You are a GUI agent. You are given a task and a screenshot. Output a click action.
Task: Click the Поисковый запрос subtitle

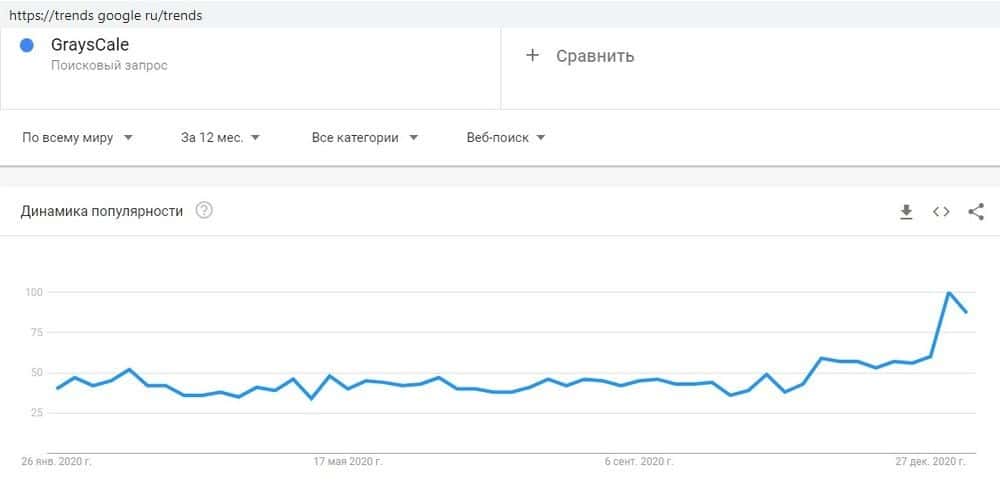tap(109, 66)
